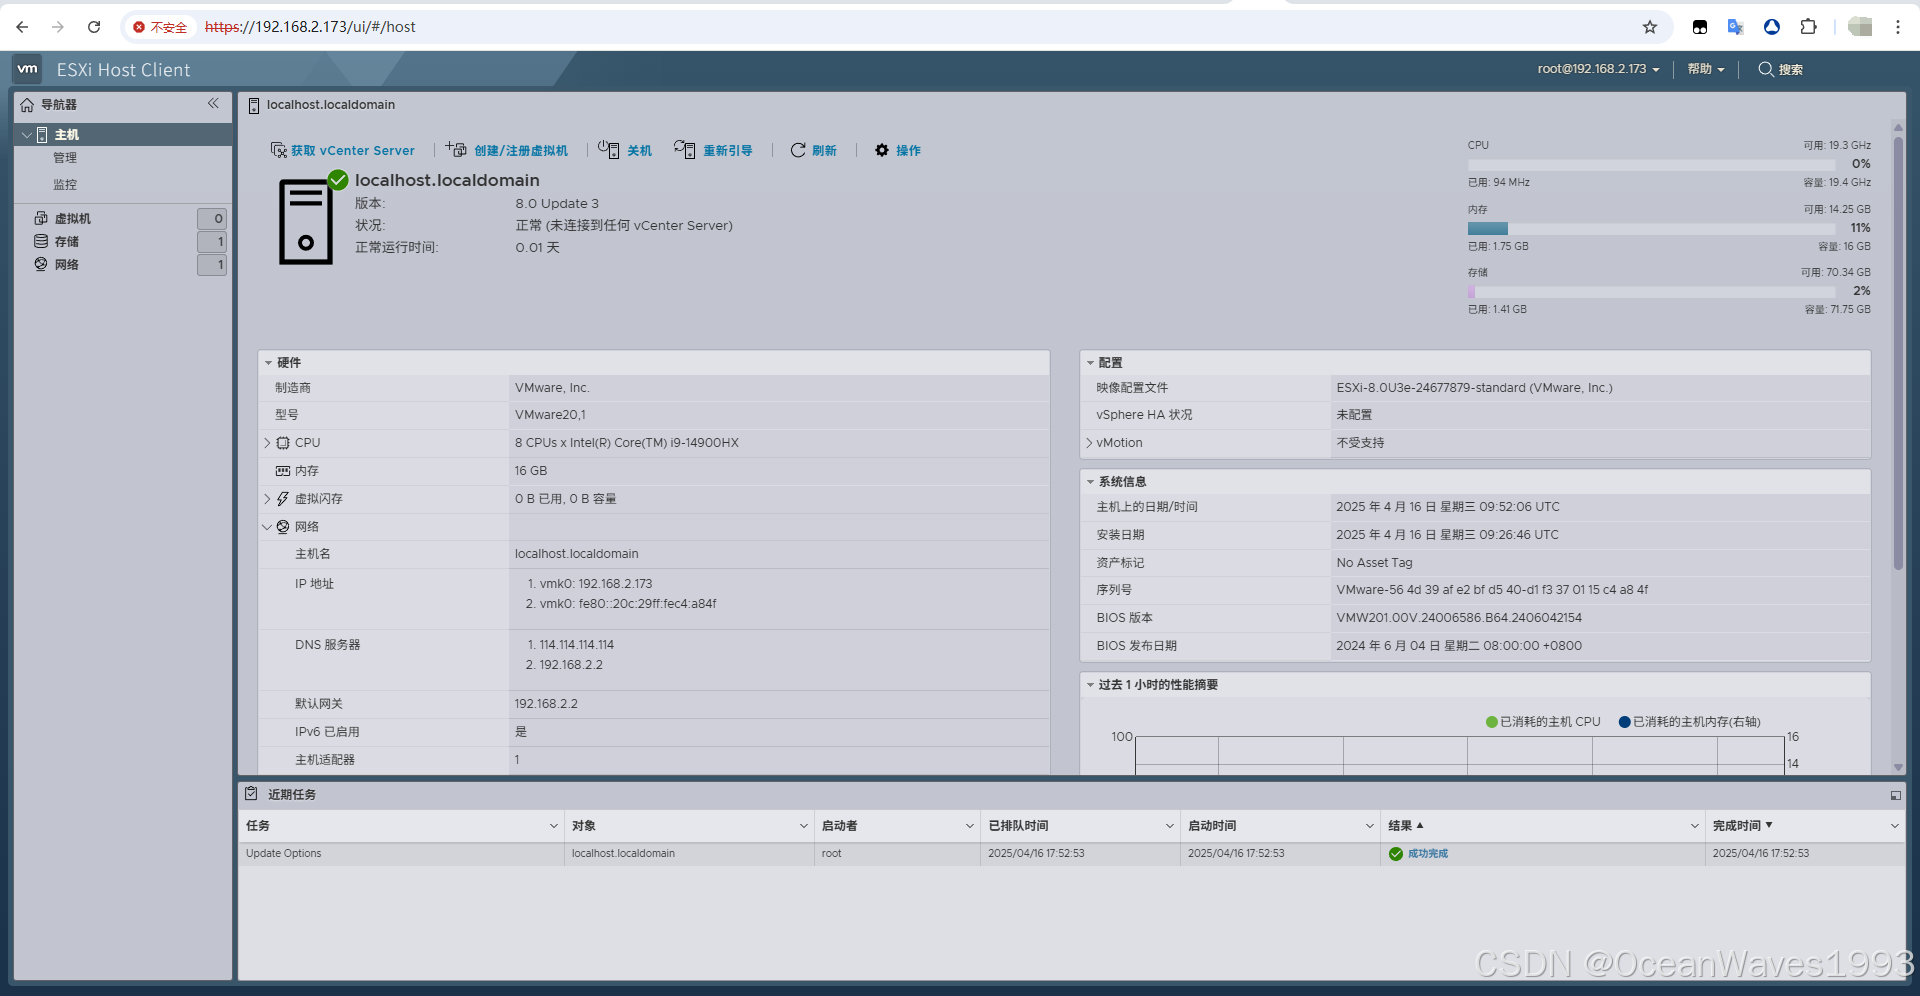Click the browser forward arrow
This screenshot has width=1920, height=996.
click(x=58, y=27)
